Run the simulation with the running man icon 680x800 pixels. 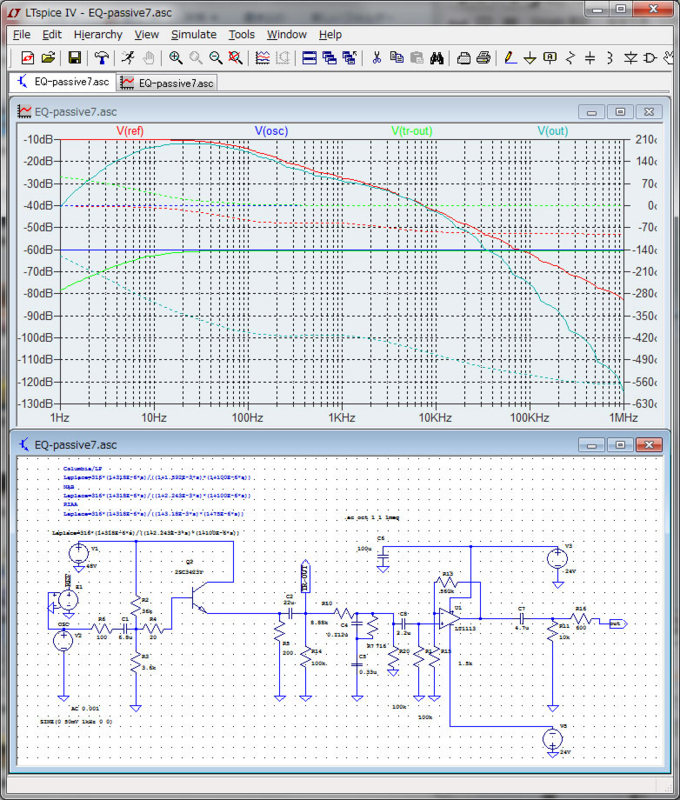128,58
